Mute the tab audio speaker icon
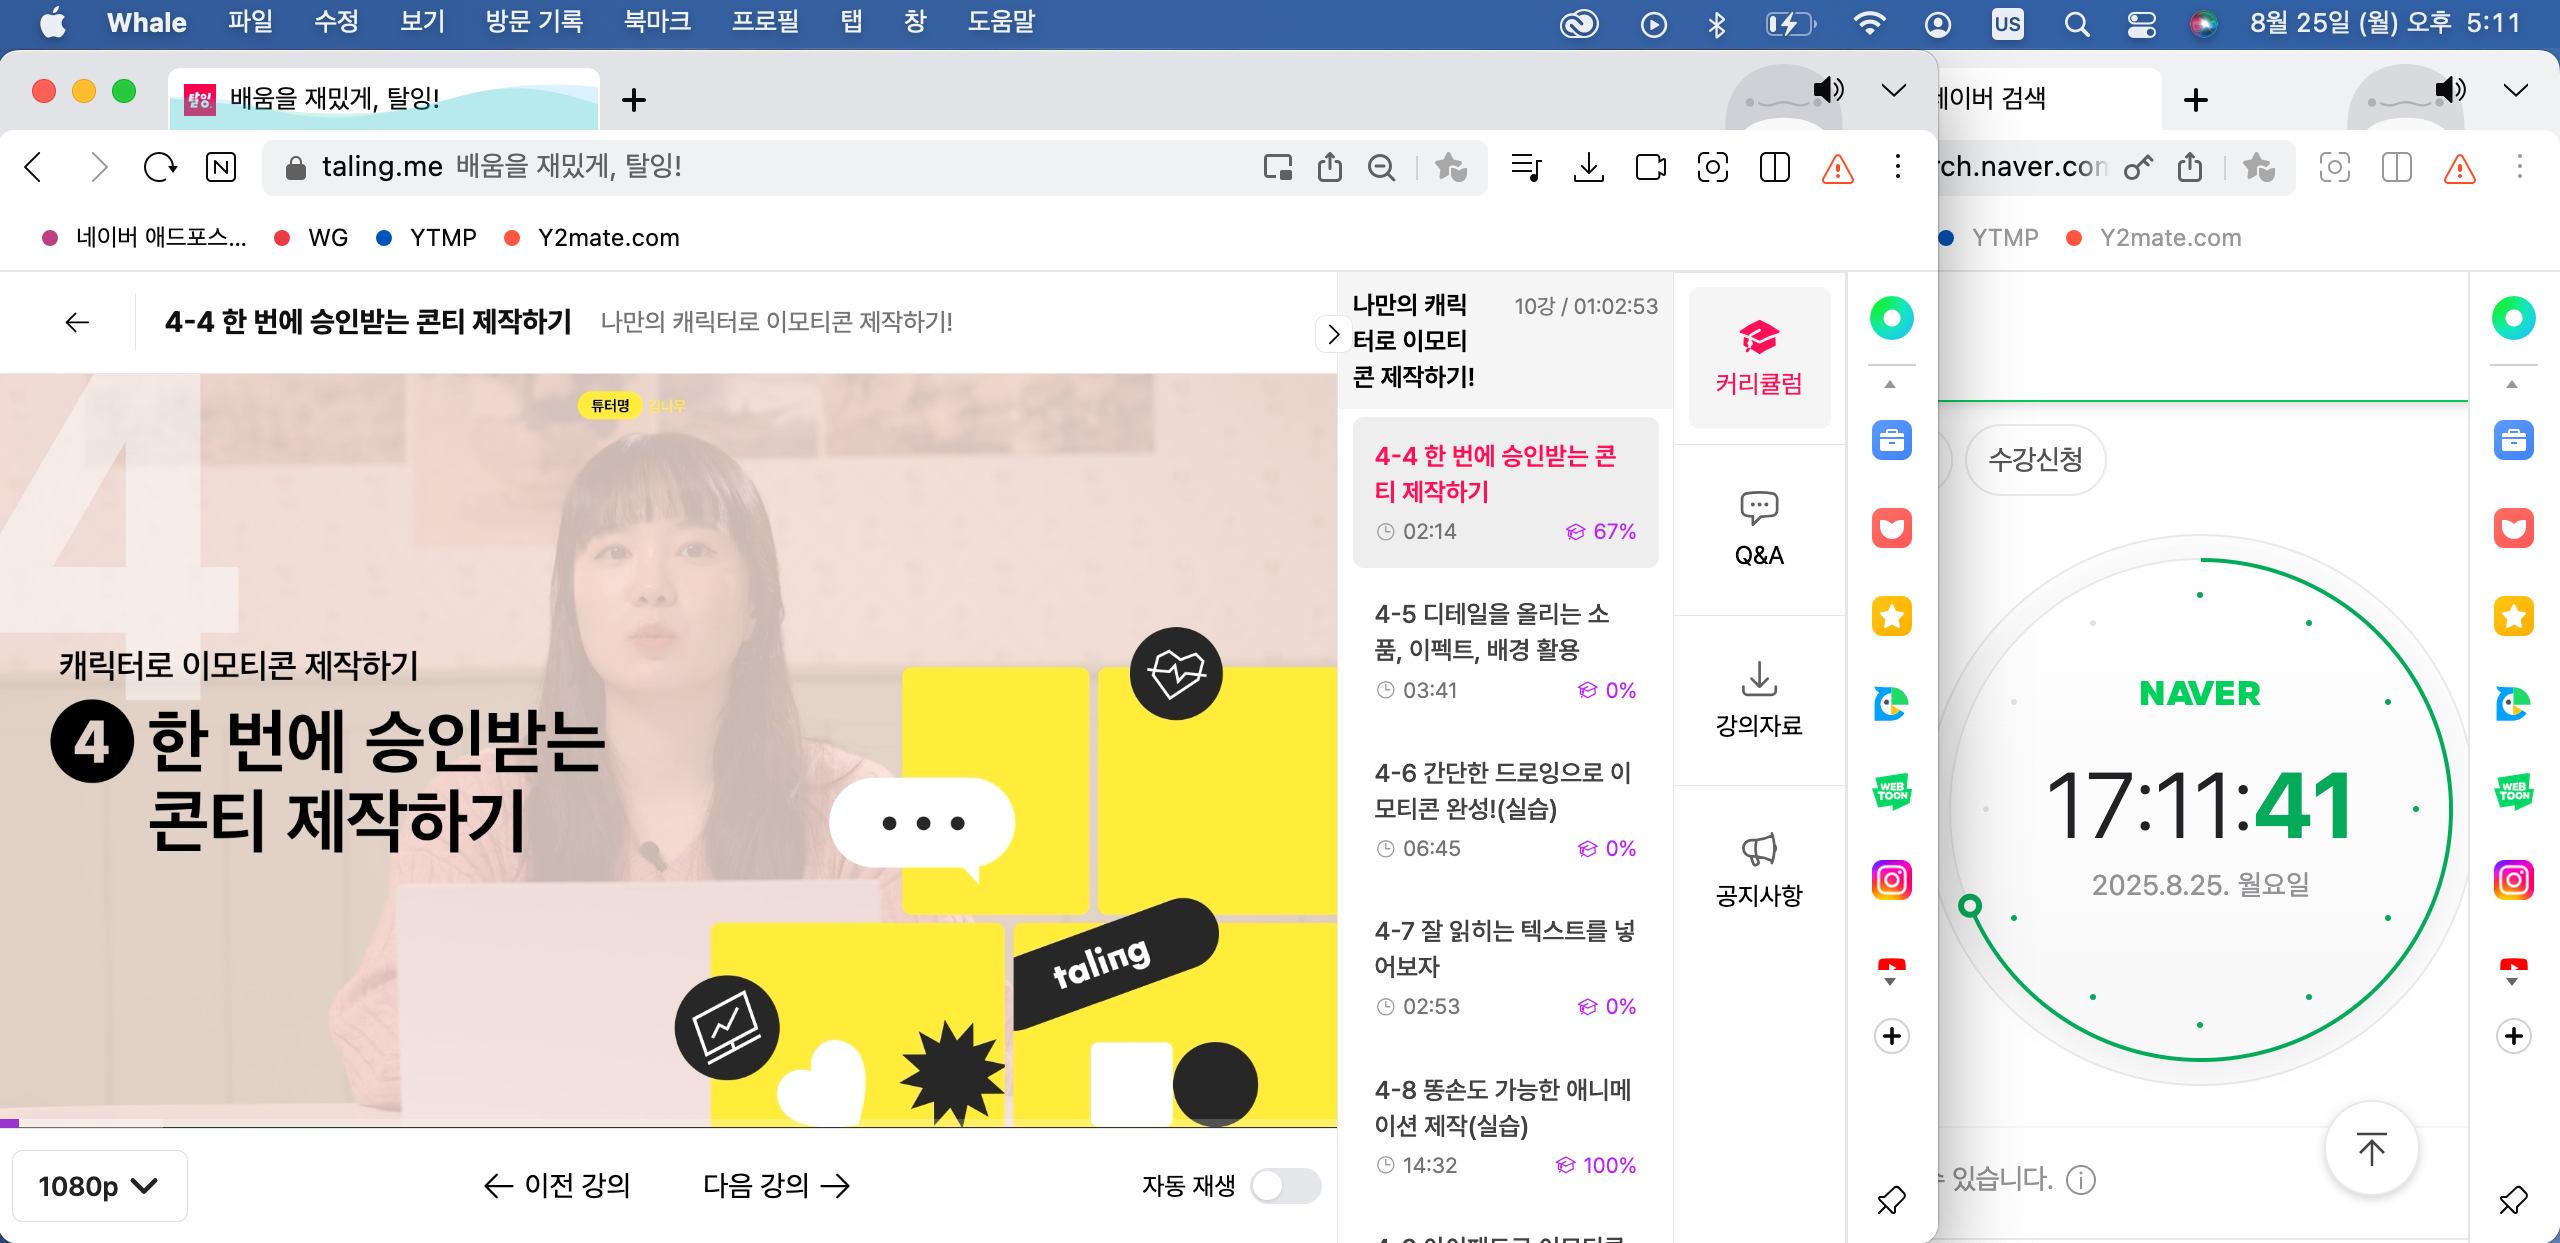 coord(1828,90)
